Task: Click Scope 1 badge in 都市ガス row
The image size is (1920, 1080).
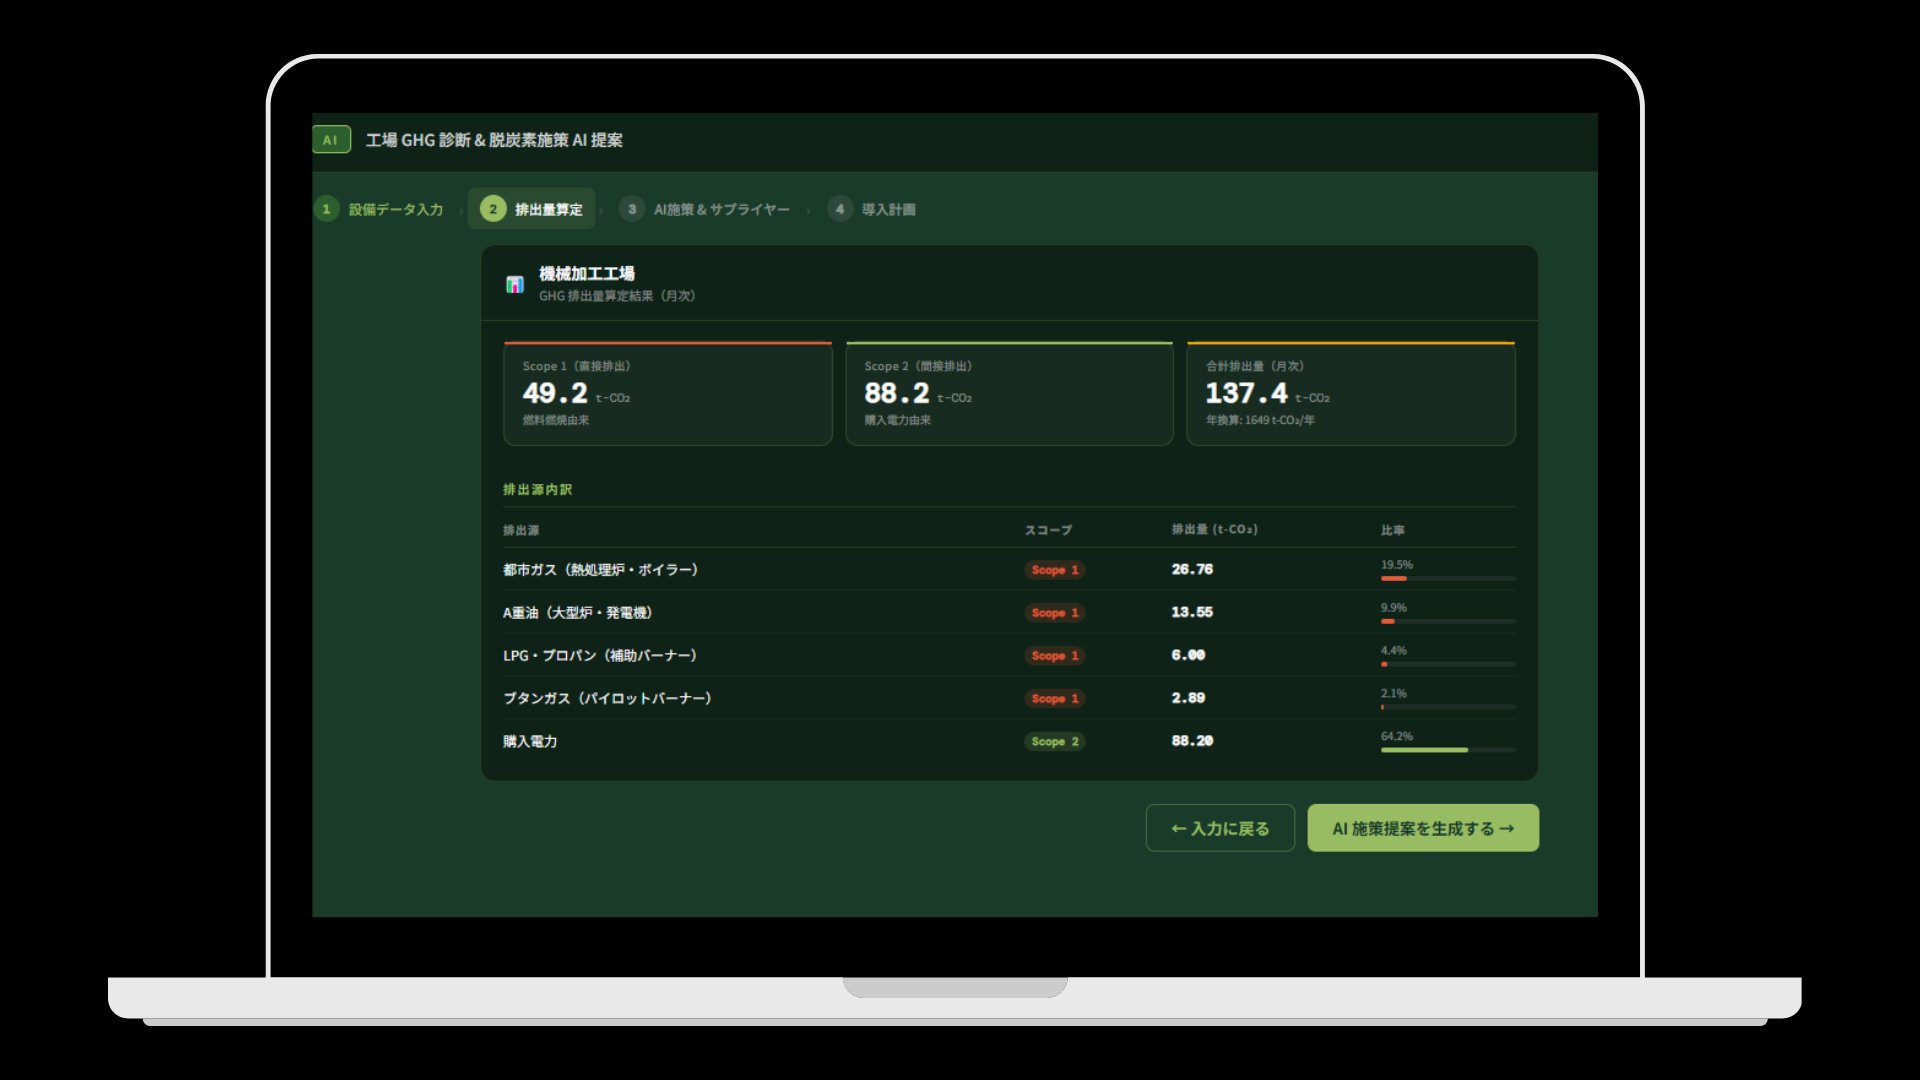Action: (1055, 570)
